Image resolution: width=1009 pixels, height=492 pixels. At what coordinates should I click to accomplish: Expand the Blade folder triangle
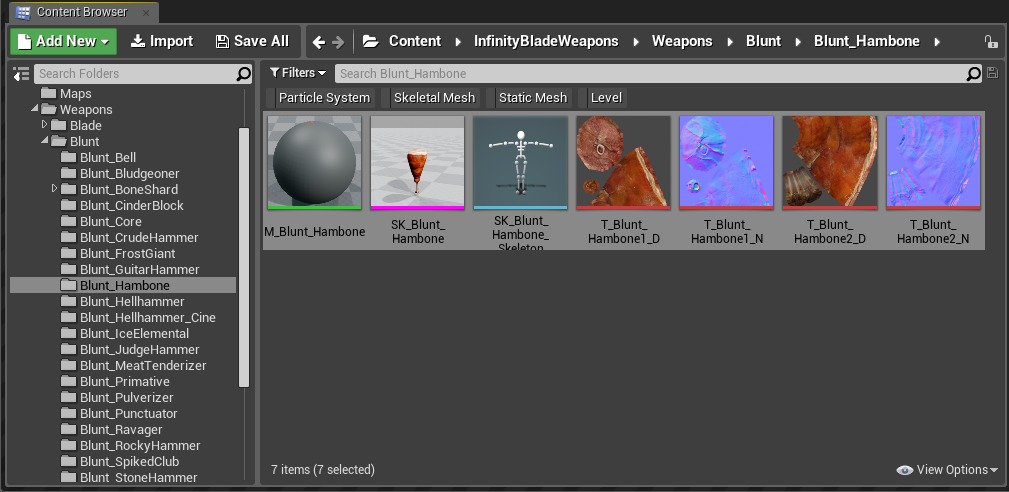pyautogui.click(x=44, y=125)
